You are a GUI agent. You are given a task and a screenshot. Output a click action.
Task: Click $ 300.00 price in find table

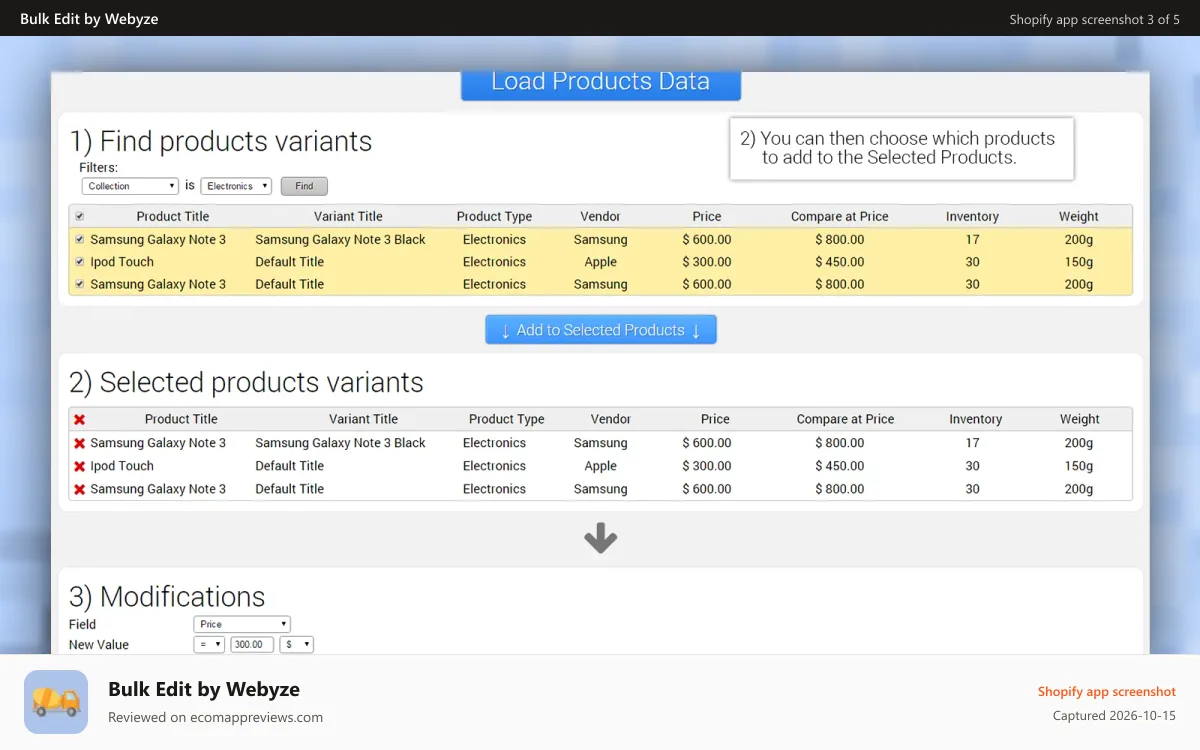[x=707, y=262]
